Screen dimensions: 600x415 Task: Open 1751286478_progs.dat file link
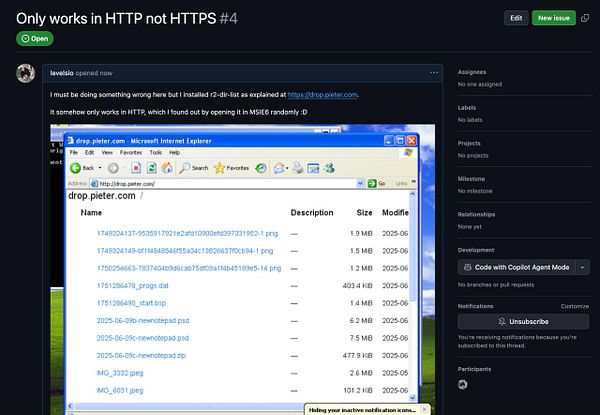tap(132, 286)
